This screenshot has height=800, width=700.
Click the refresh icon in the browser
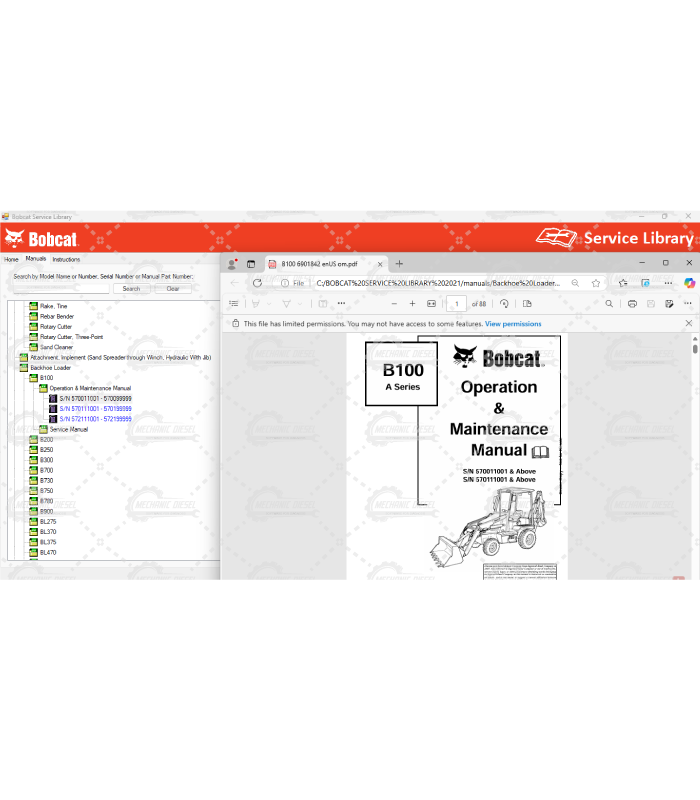point(257,283)
